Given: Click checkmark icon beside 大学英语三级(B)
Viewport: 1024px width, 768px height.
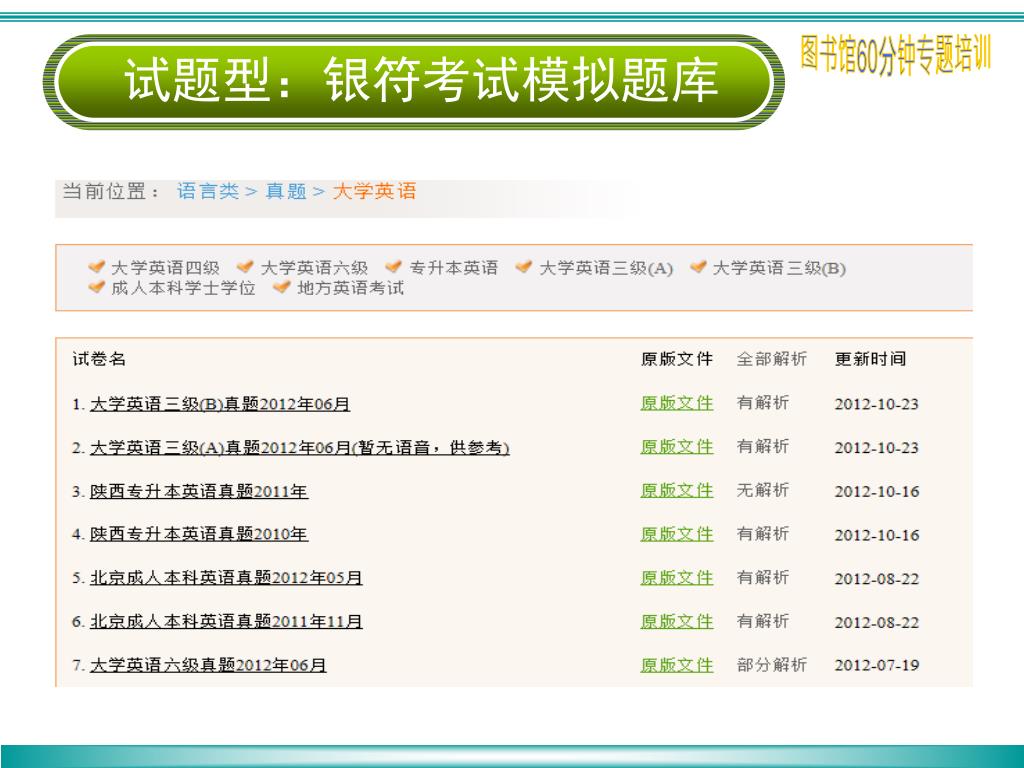Looking at the screenshot, I should (x=698, y=266).
